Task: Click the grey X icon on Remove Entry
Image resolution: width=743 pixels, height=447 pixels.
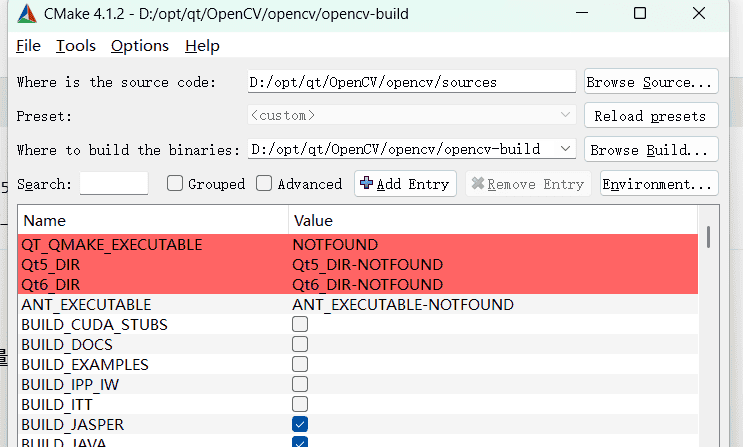Action: click(478, 183)
